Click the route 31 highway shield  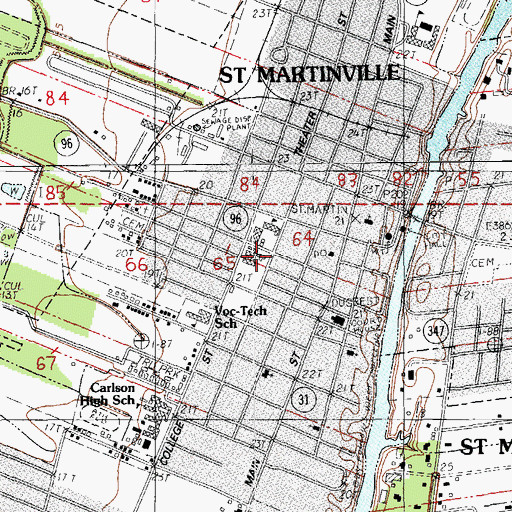(303, 400)
